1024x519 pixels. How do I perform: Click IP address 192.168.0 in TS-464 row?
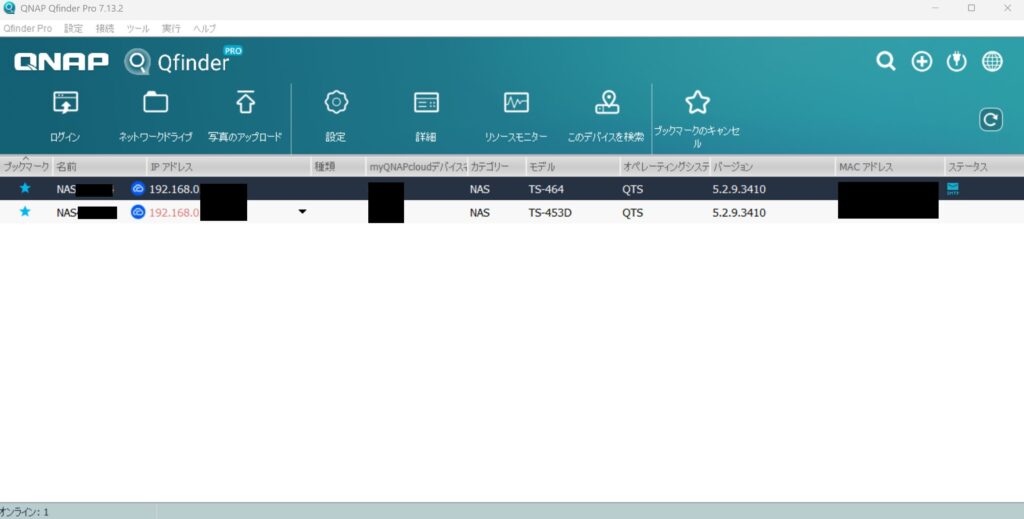click(x=174, y=189)
